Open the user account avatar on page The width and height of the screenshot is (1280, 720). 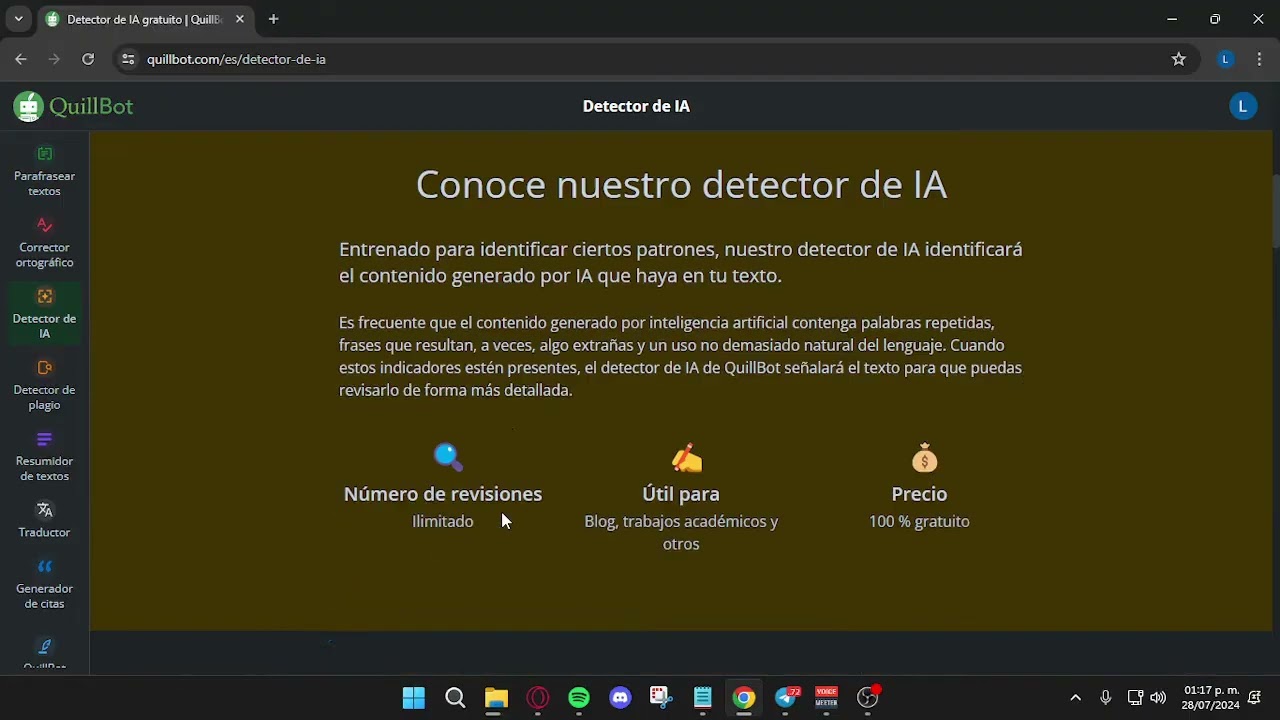tap(1243, 106)
